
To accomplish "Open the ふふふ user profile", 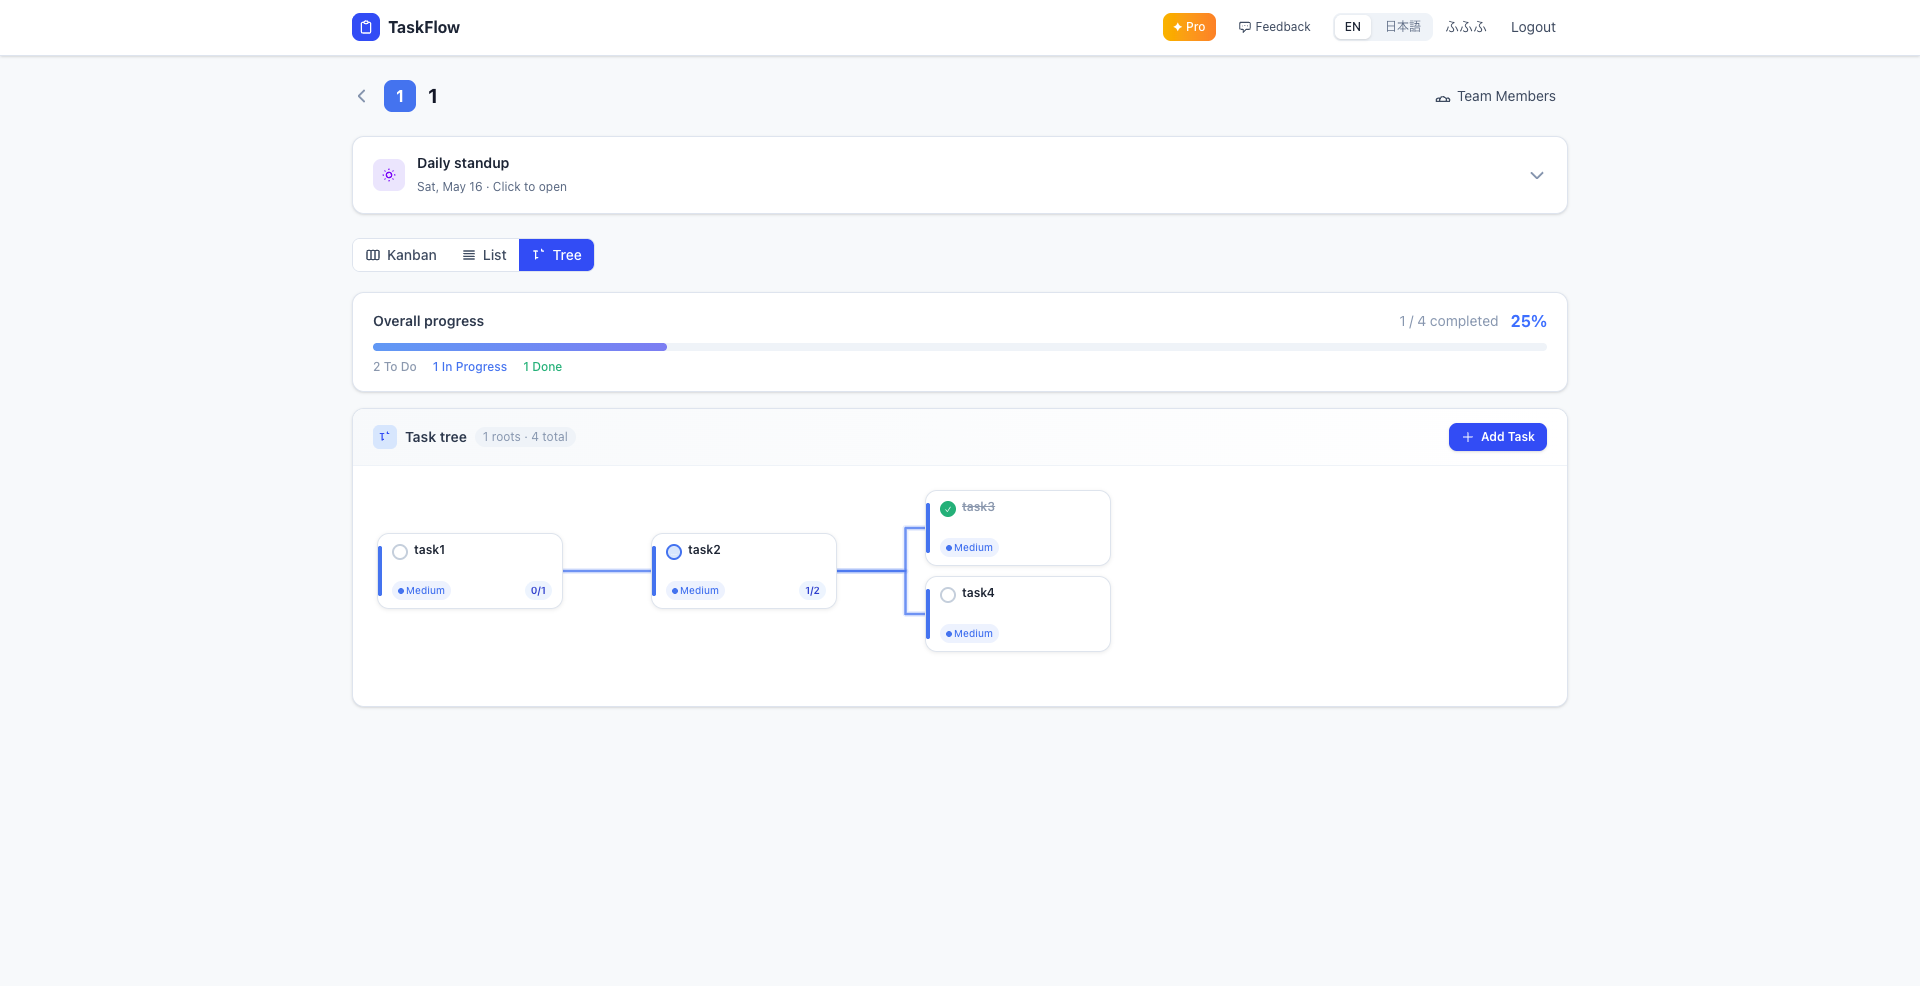I will point(1466,27).
